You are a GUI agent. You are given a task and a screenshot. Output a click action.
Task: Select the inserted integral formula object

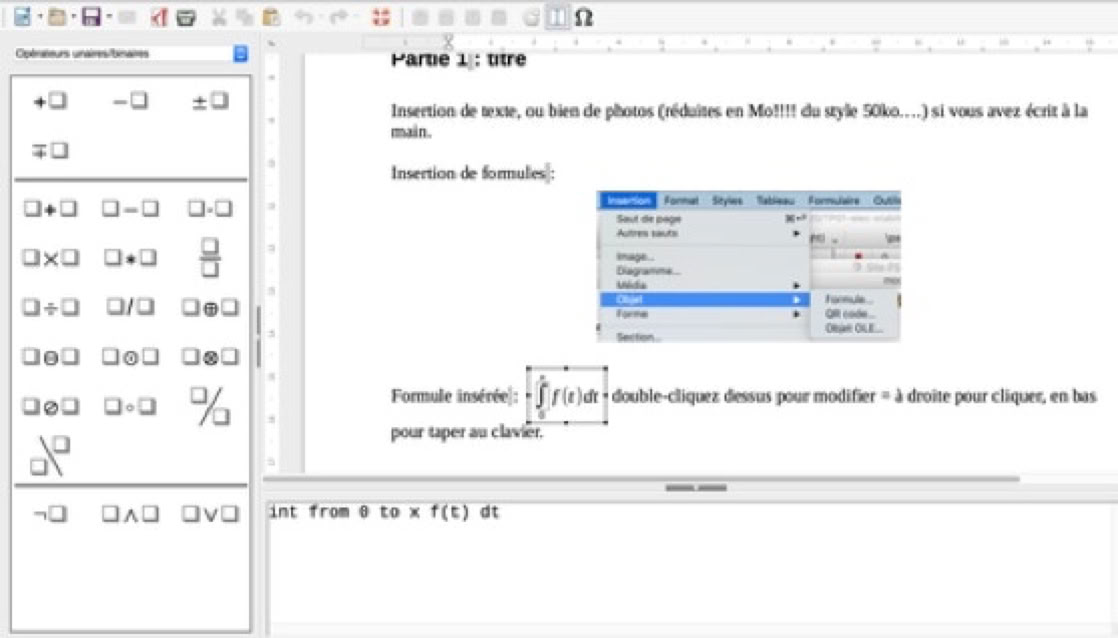coord(567,395)
